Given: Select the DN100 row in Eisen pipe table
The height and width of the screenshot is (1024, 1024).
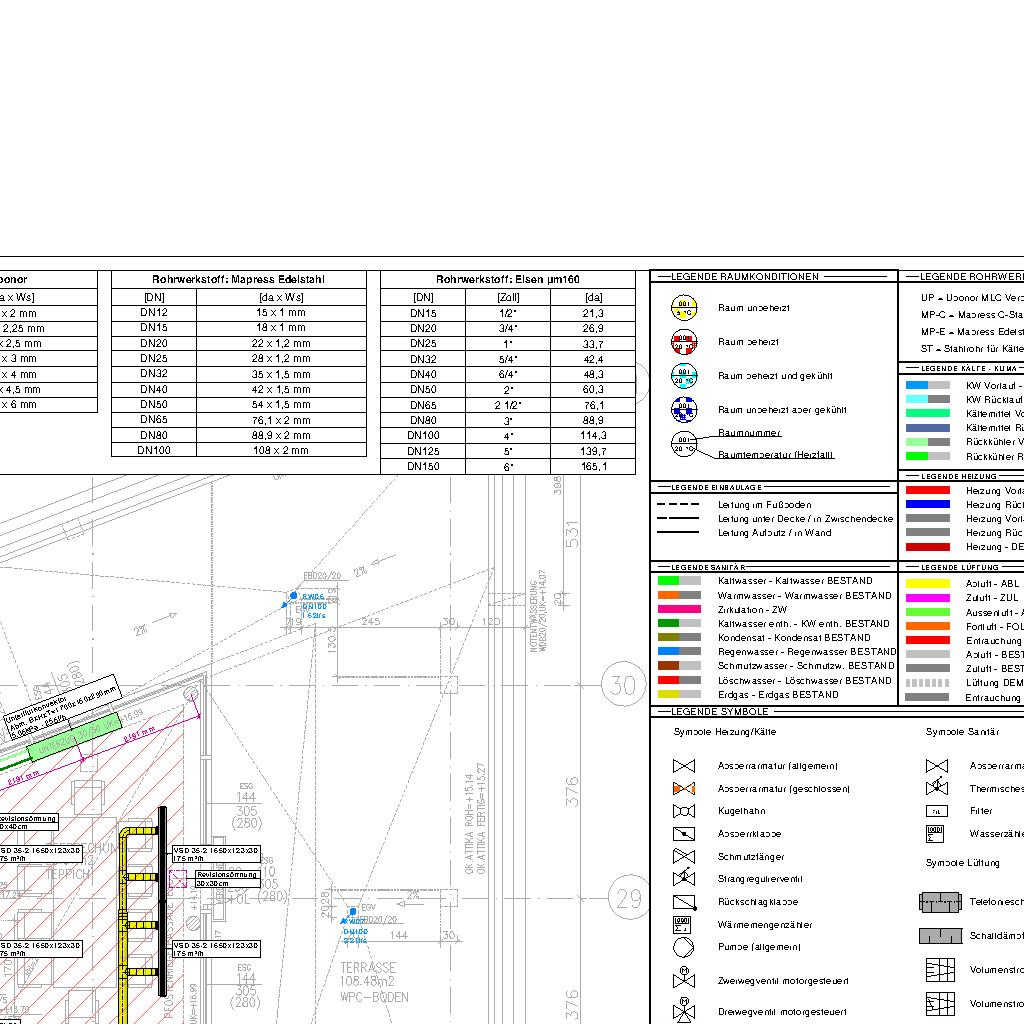Looking at the screenshot, I should tap(508, 435).
